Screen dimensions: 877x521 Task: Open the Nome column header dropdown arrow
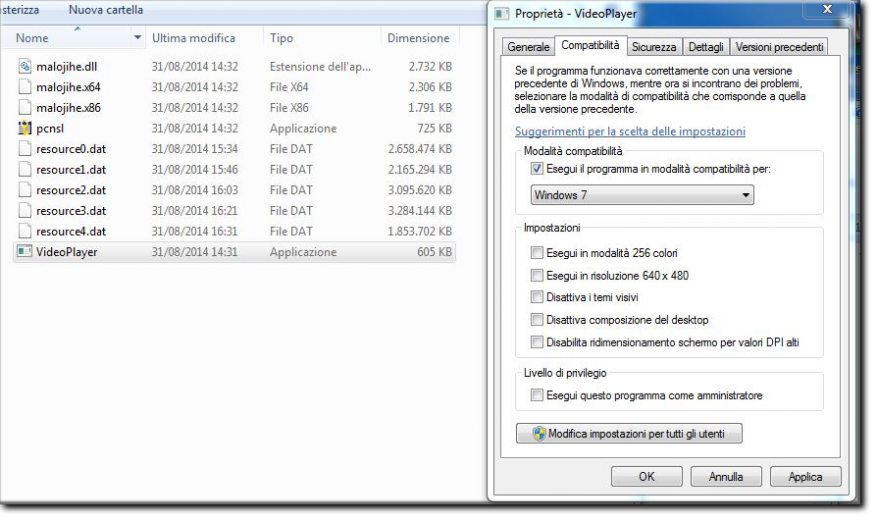pyautogui.click(x=138, y=38)
